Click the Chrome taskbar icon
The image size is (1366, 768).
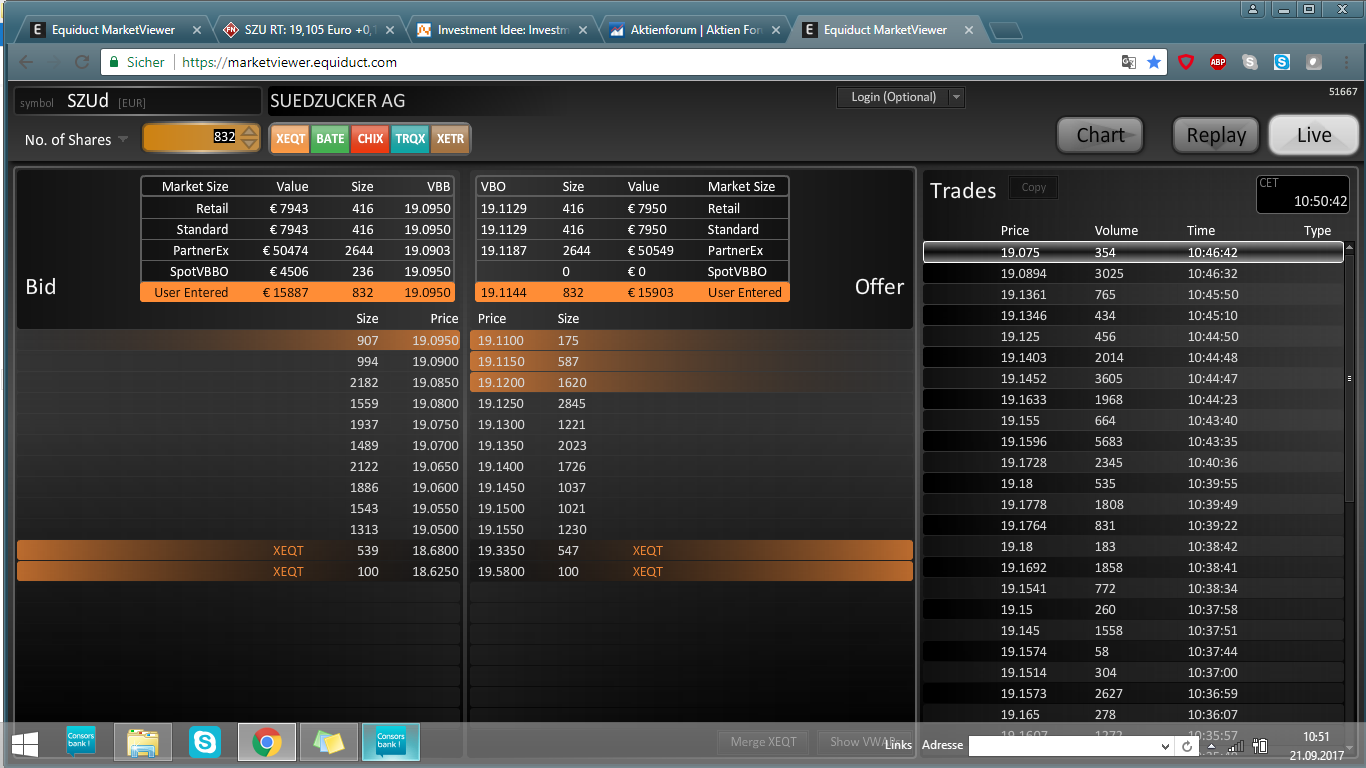pyautogui.click(x=266, y=742)
